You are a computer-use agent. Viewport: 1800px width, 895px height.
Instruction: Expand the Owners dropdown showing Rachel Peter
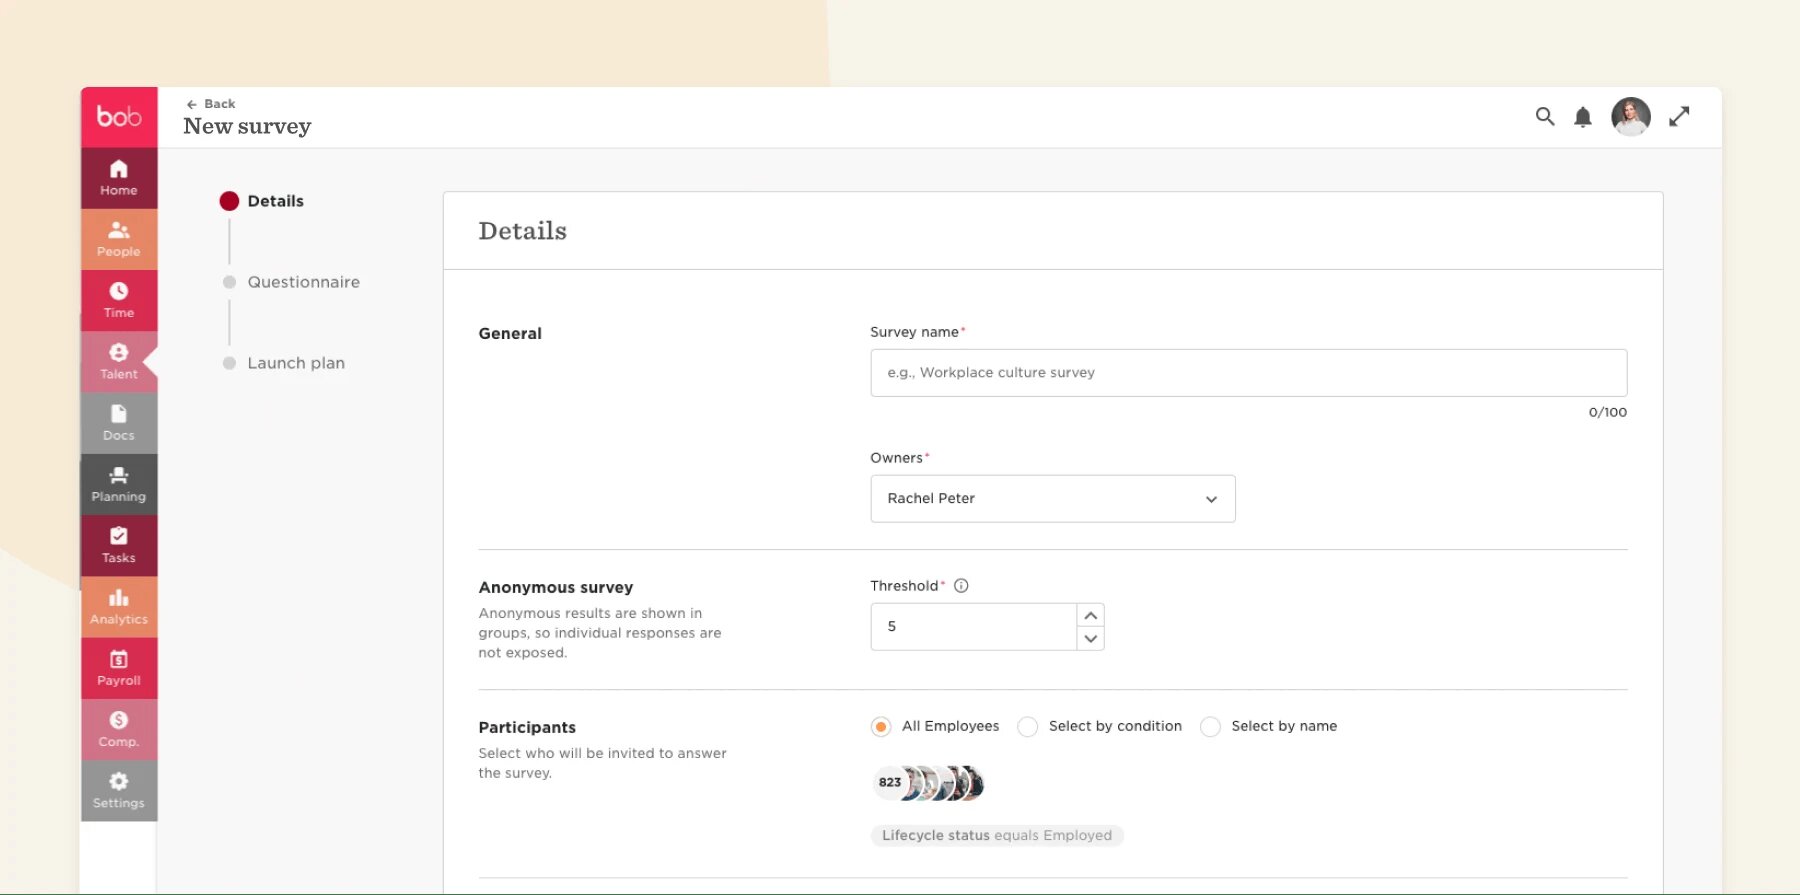coord(1052,499)
